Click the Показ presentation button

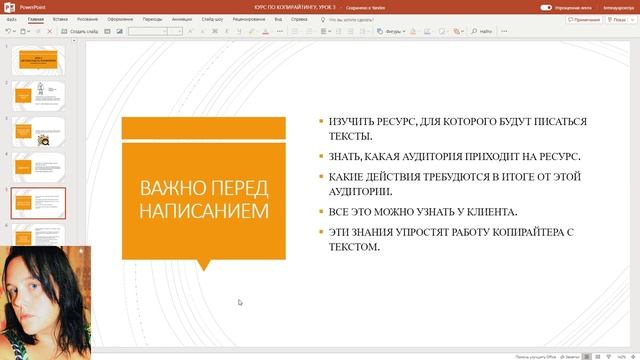pos(617,20)
